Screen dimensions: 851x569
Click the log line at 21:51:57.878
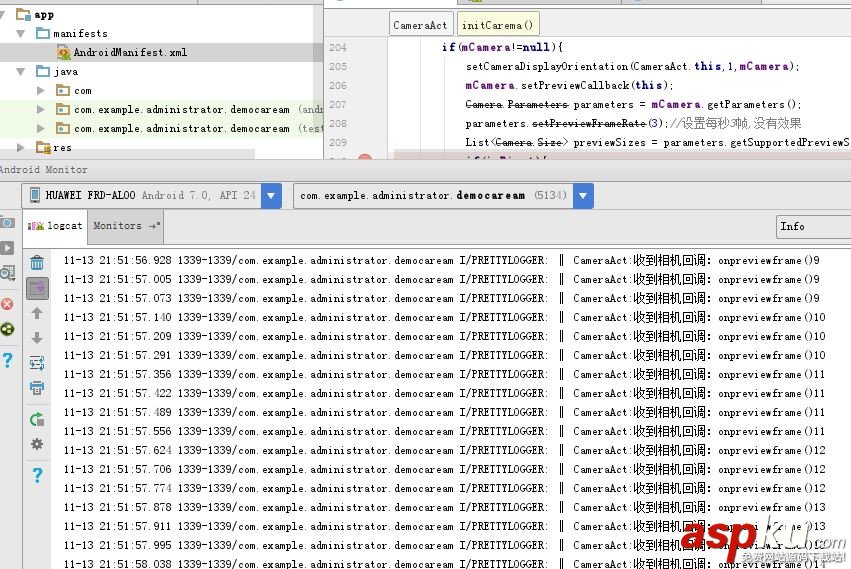tap(444, 508)
